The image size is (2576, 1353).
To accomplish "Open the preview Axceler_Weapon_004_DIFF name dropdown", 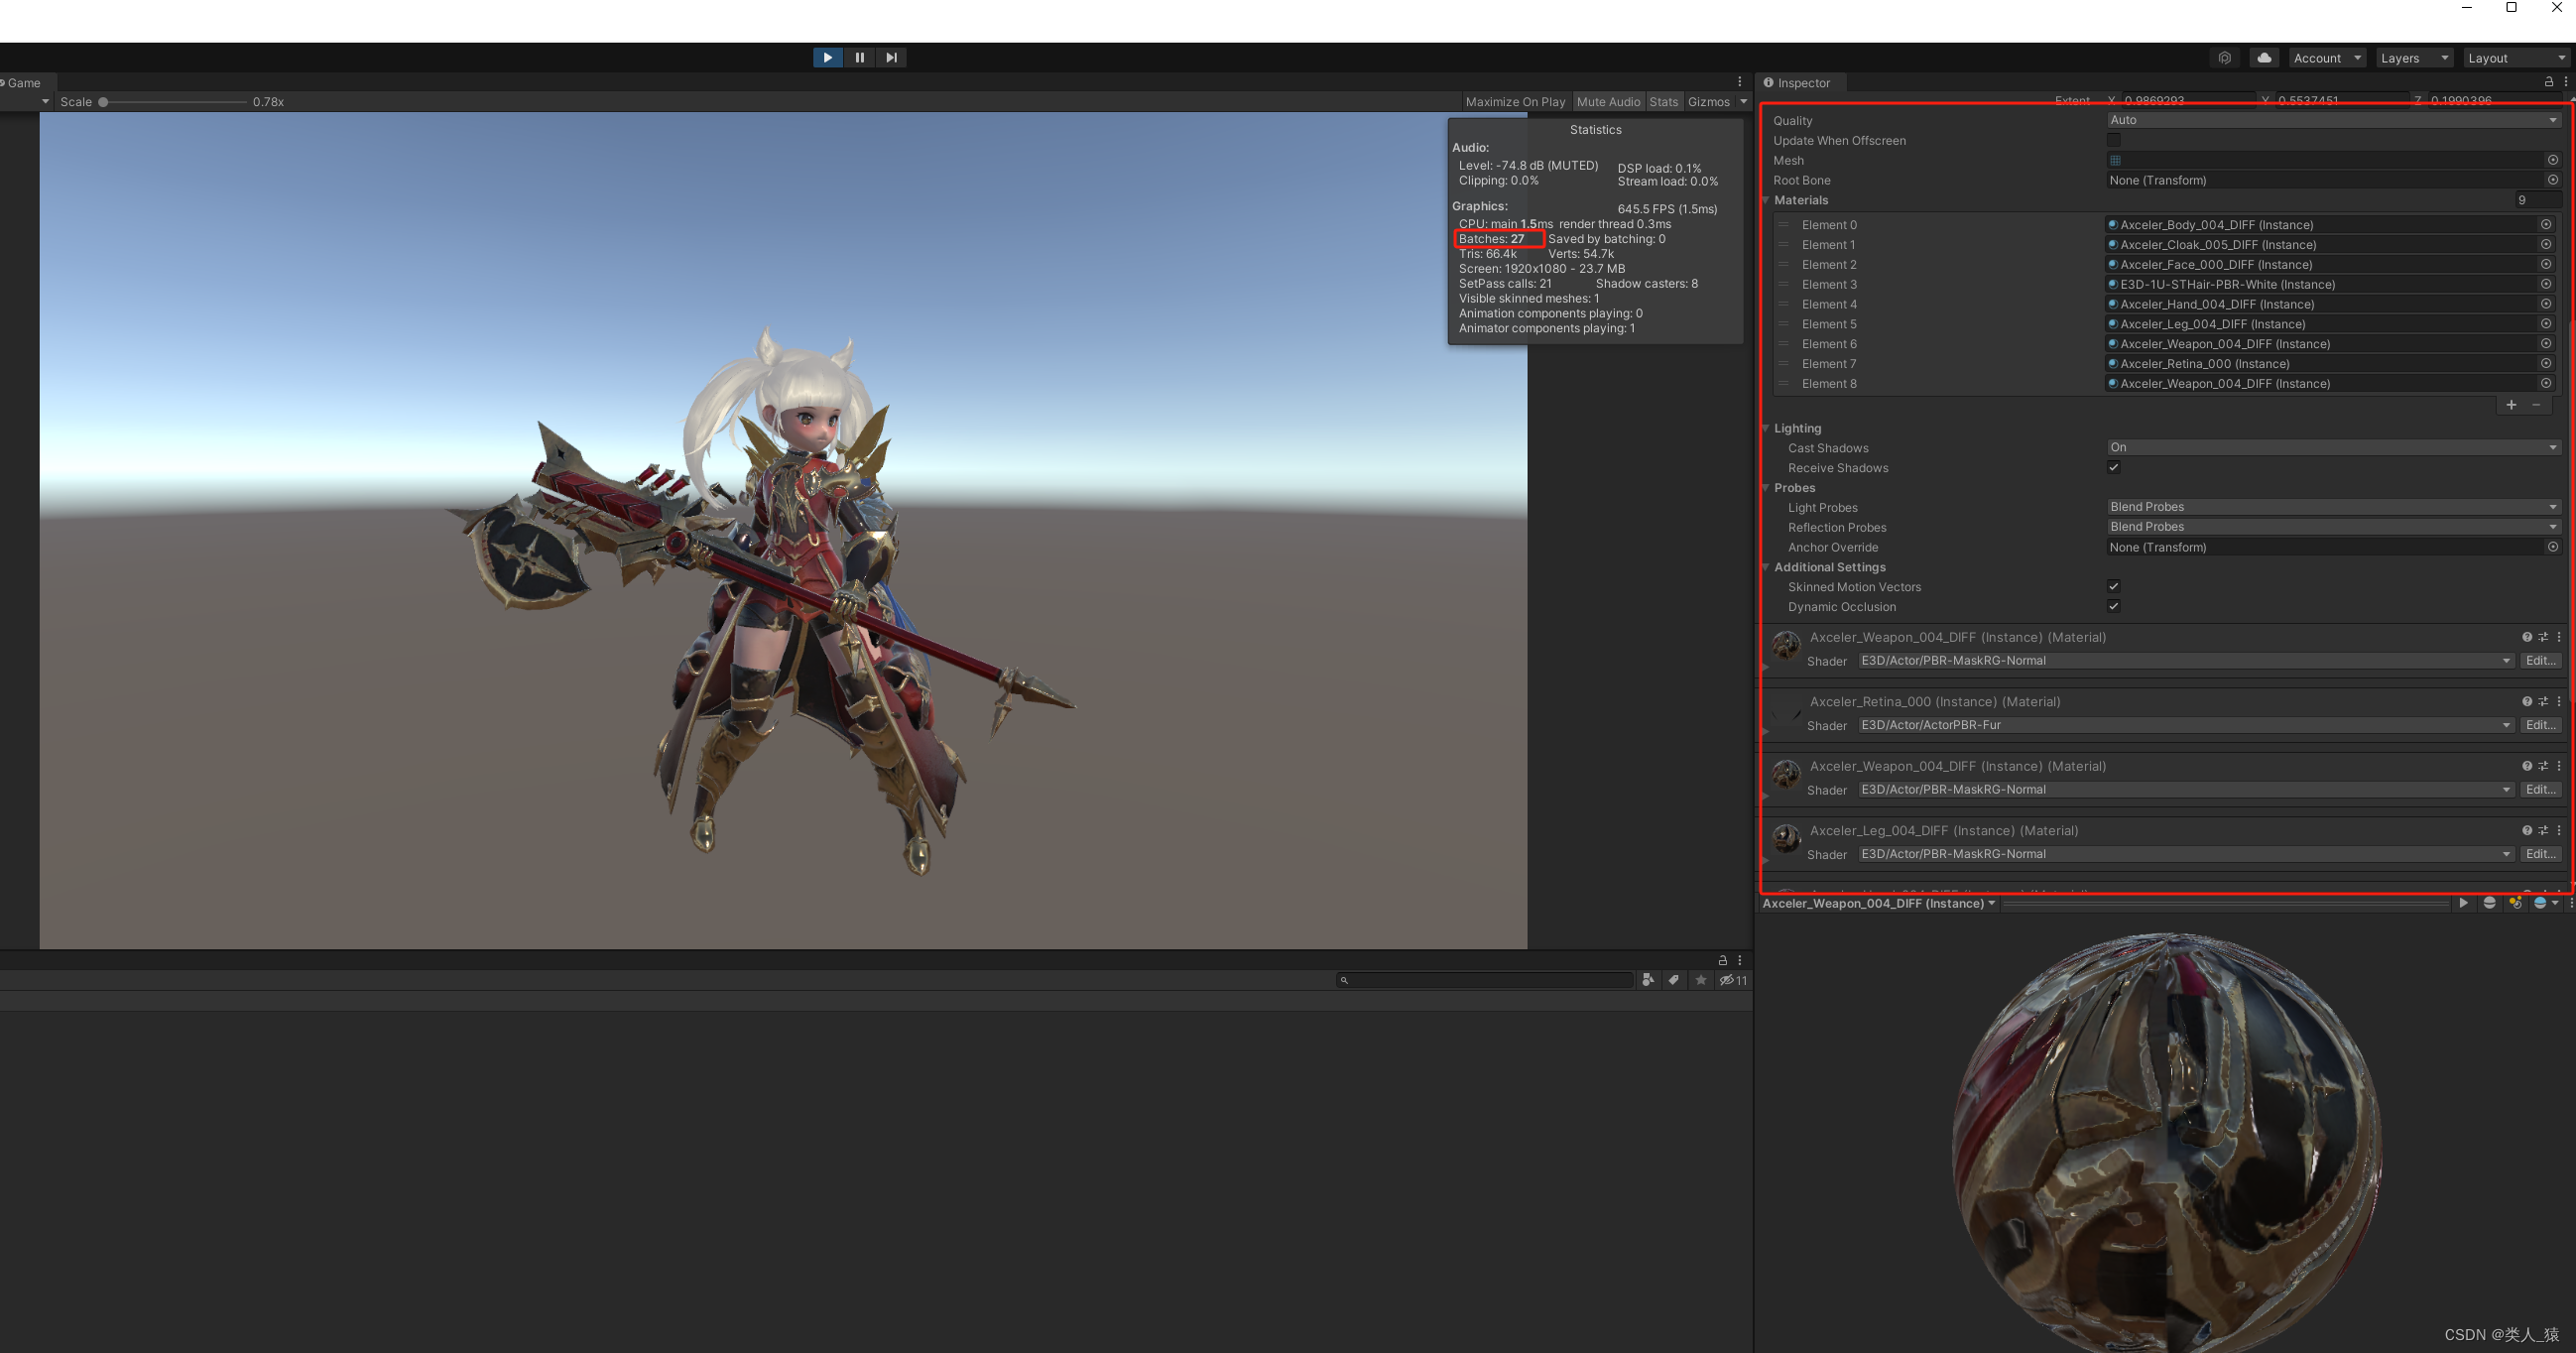I will pos(1879,903).
